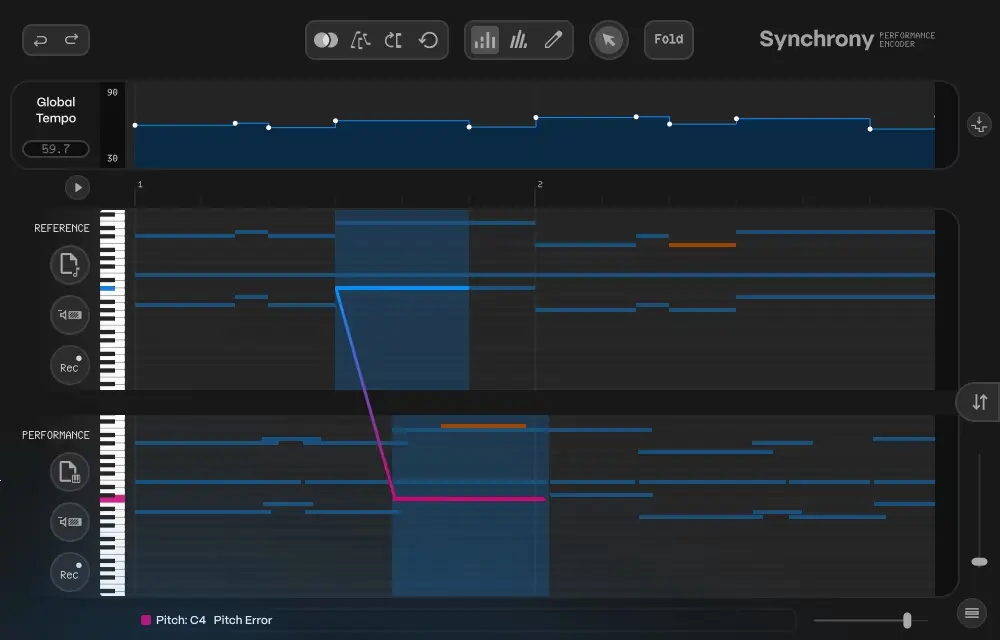
Task: Select the pencil draw tool
Action: point(553,40)
